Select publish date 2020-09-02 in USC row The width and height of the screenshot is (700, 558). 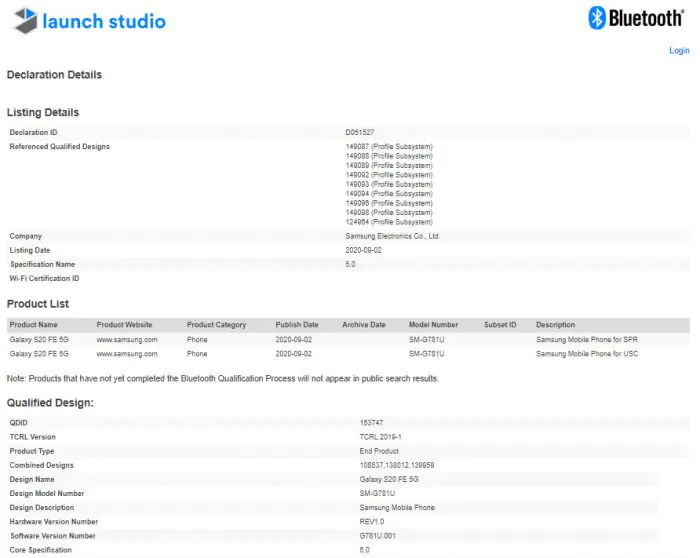coord(293,354)
